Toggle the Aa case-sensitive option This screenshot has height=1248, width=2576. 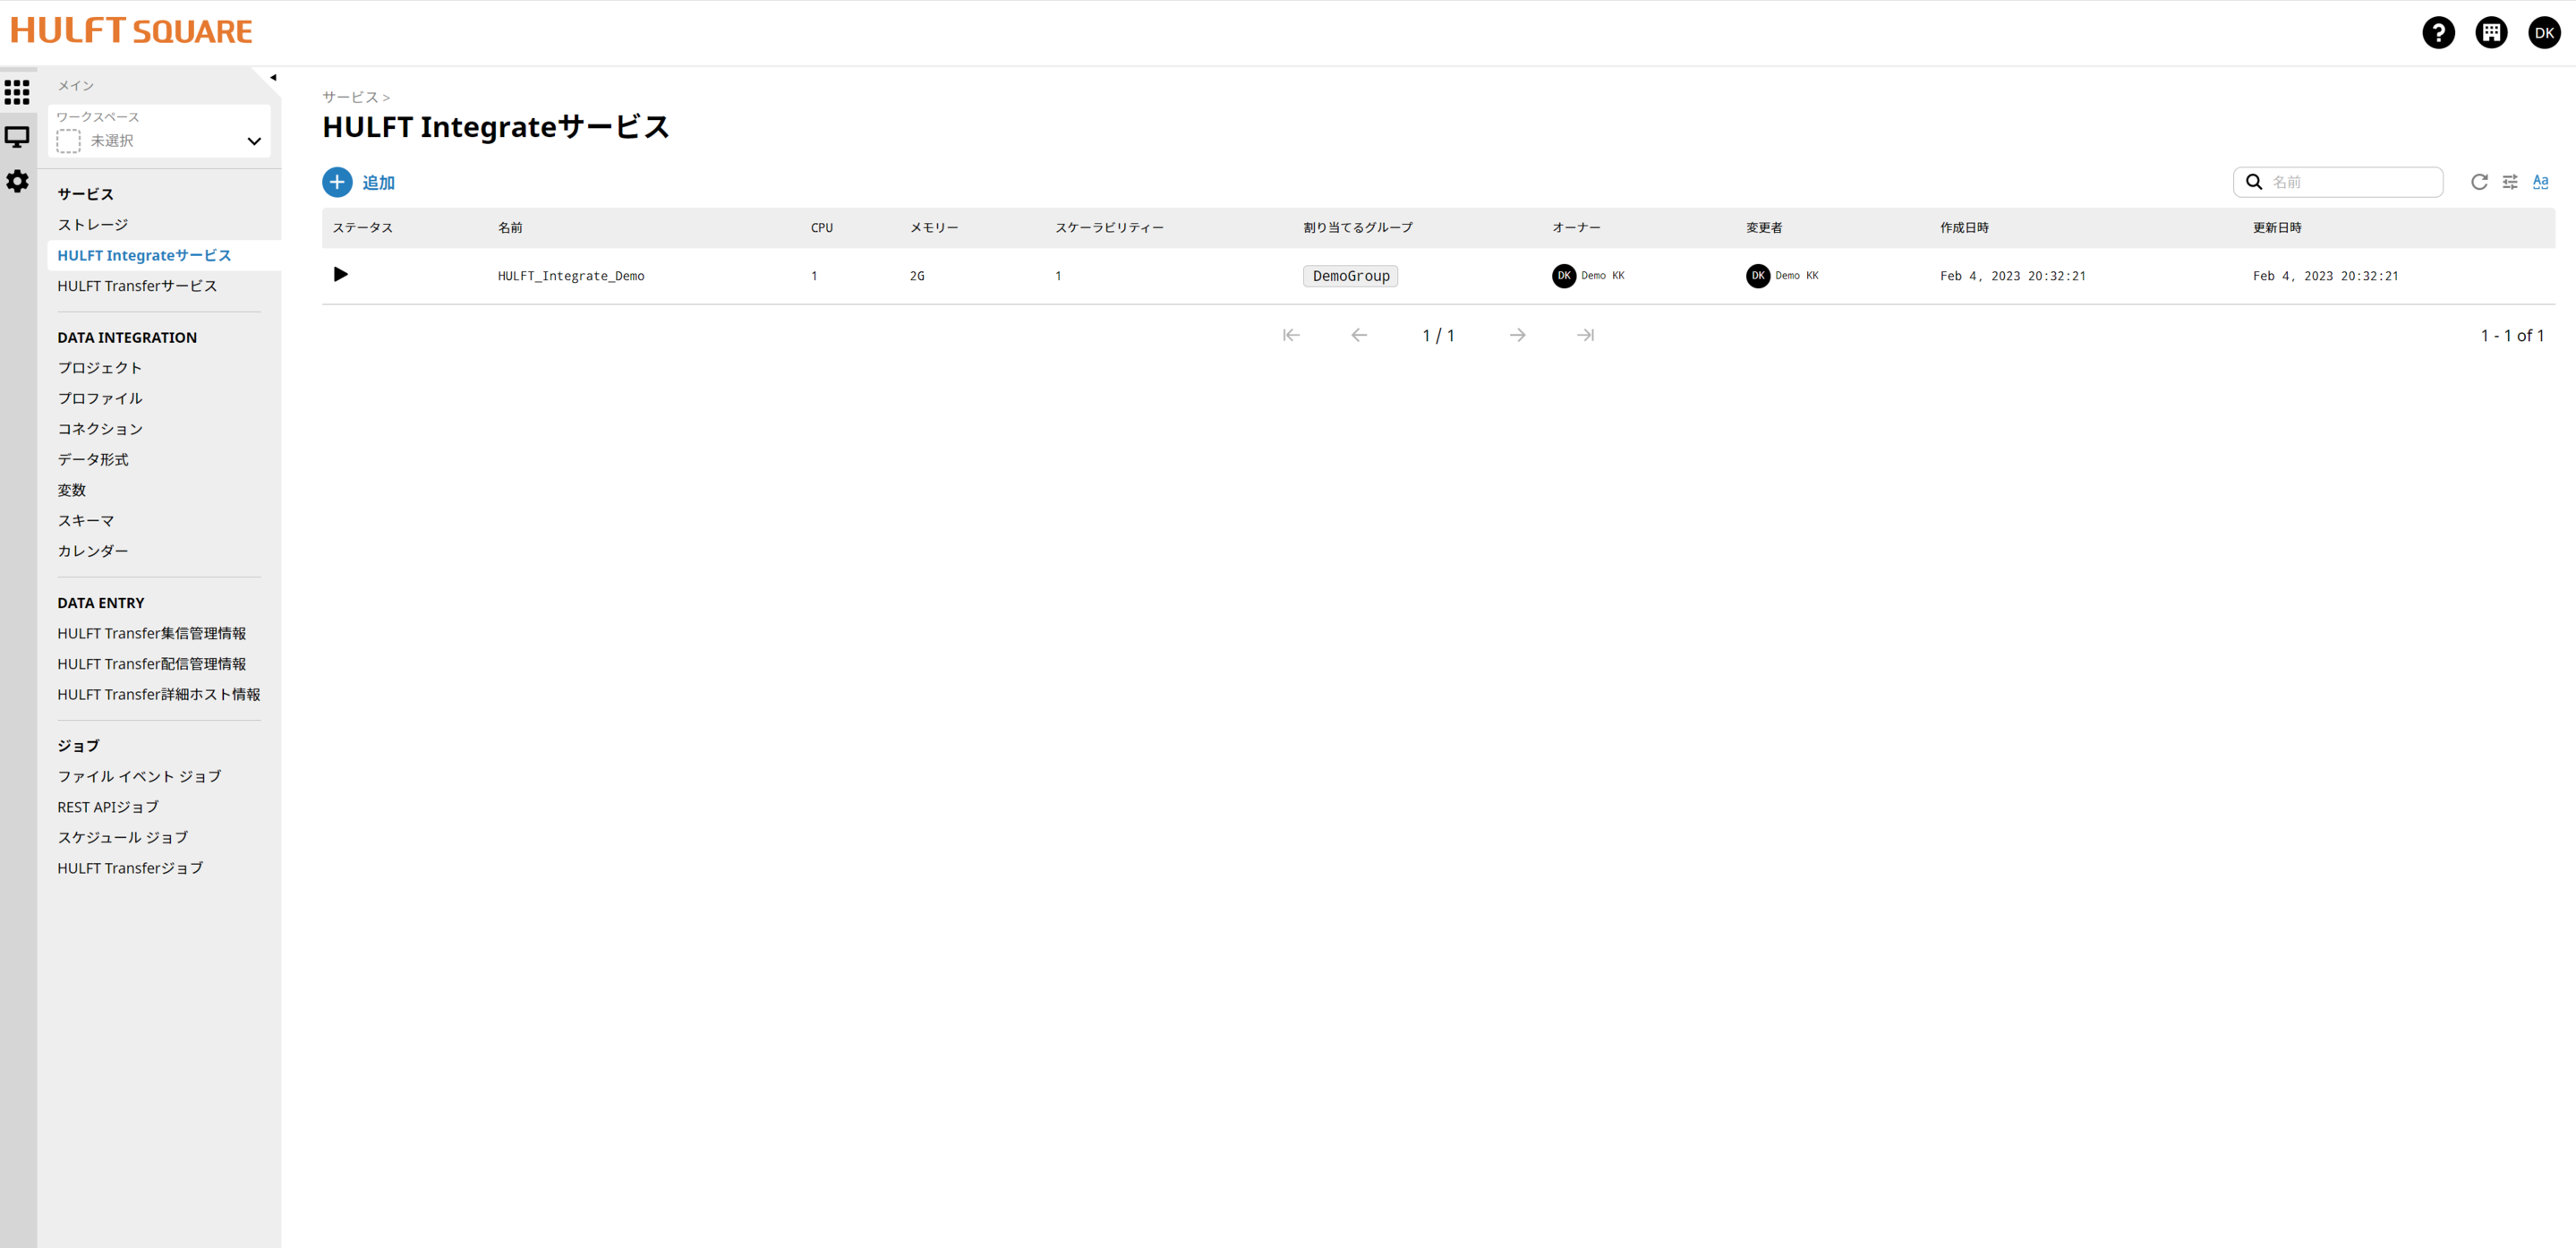(2540, 182)
